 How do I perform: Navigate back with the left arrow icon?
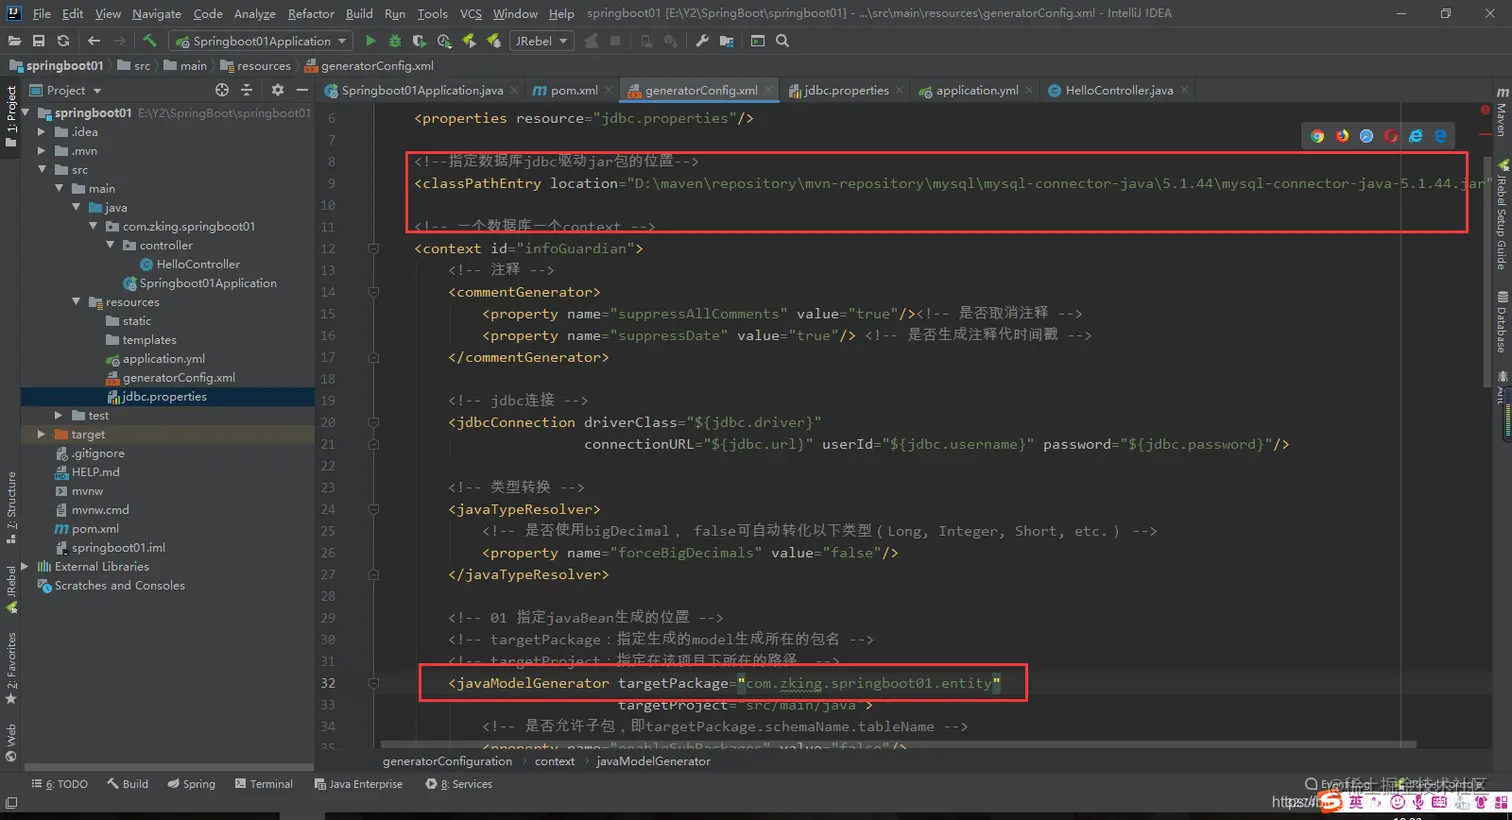(x=94, y=41)
